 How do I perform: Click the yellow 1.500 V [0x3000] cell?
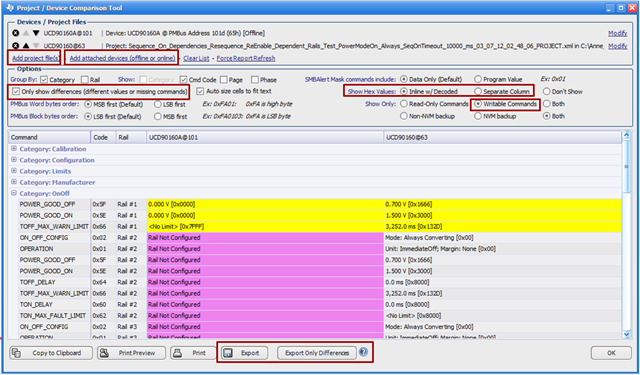point(502,215)
